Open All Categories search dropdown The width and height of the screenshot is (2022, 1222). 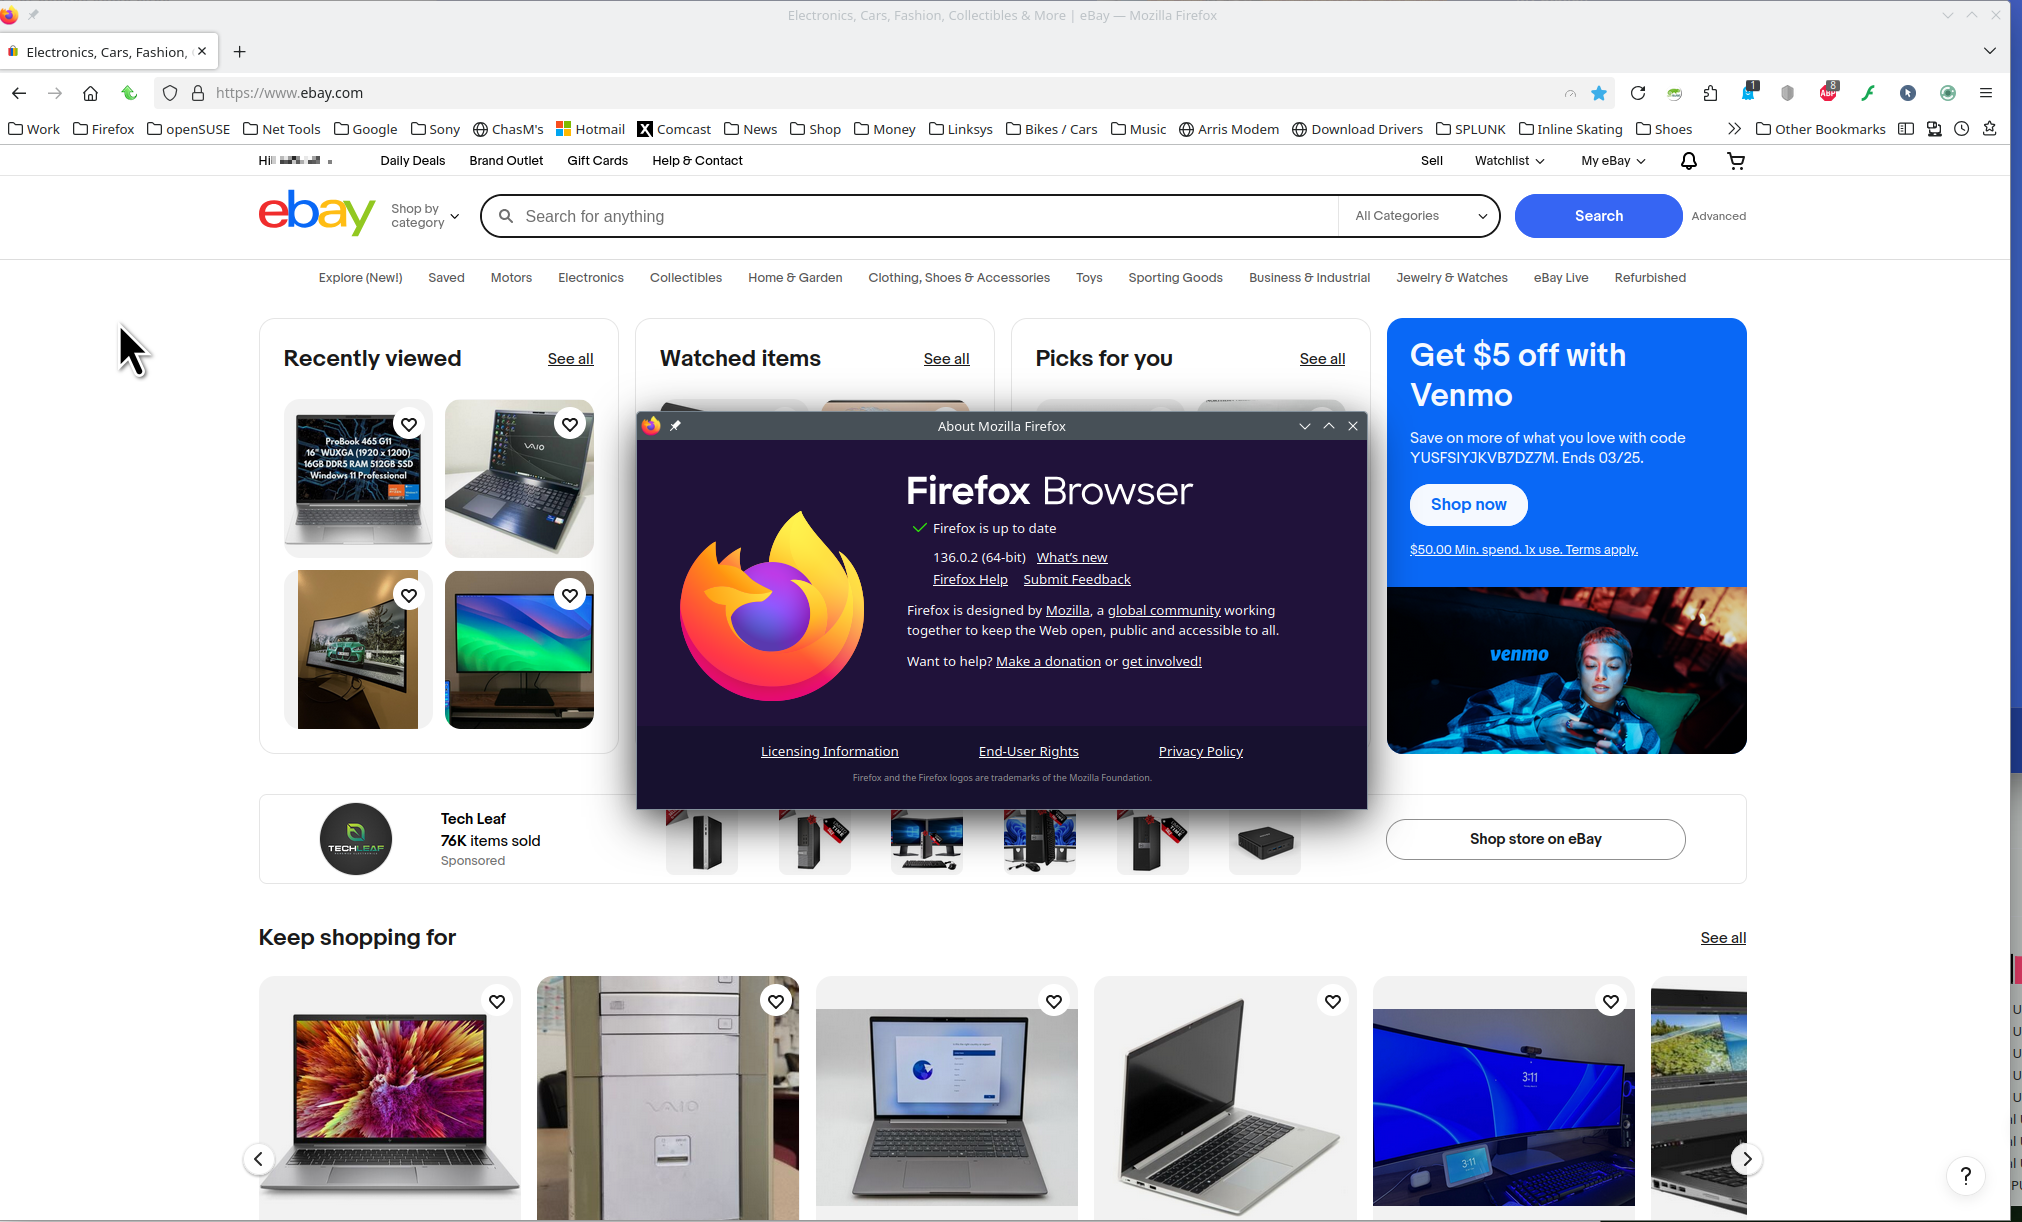point(1419,216)
